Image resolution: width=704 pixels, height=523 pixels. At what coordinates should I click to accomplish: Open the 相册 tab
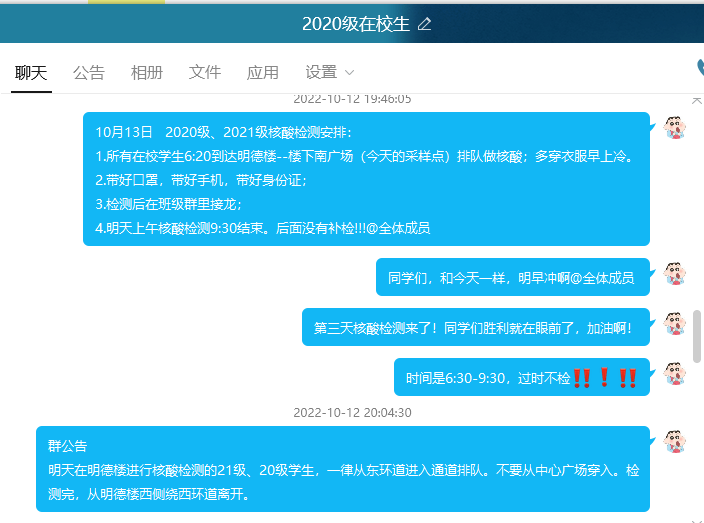point(147,72)
